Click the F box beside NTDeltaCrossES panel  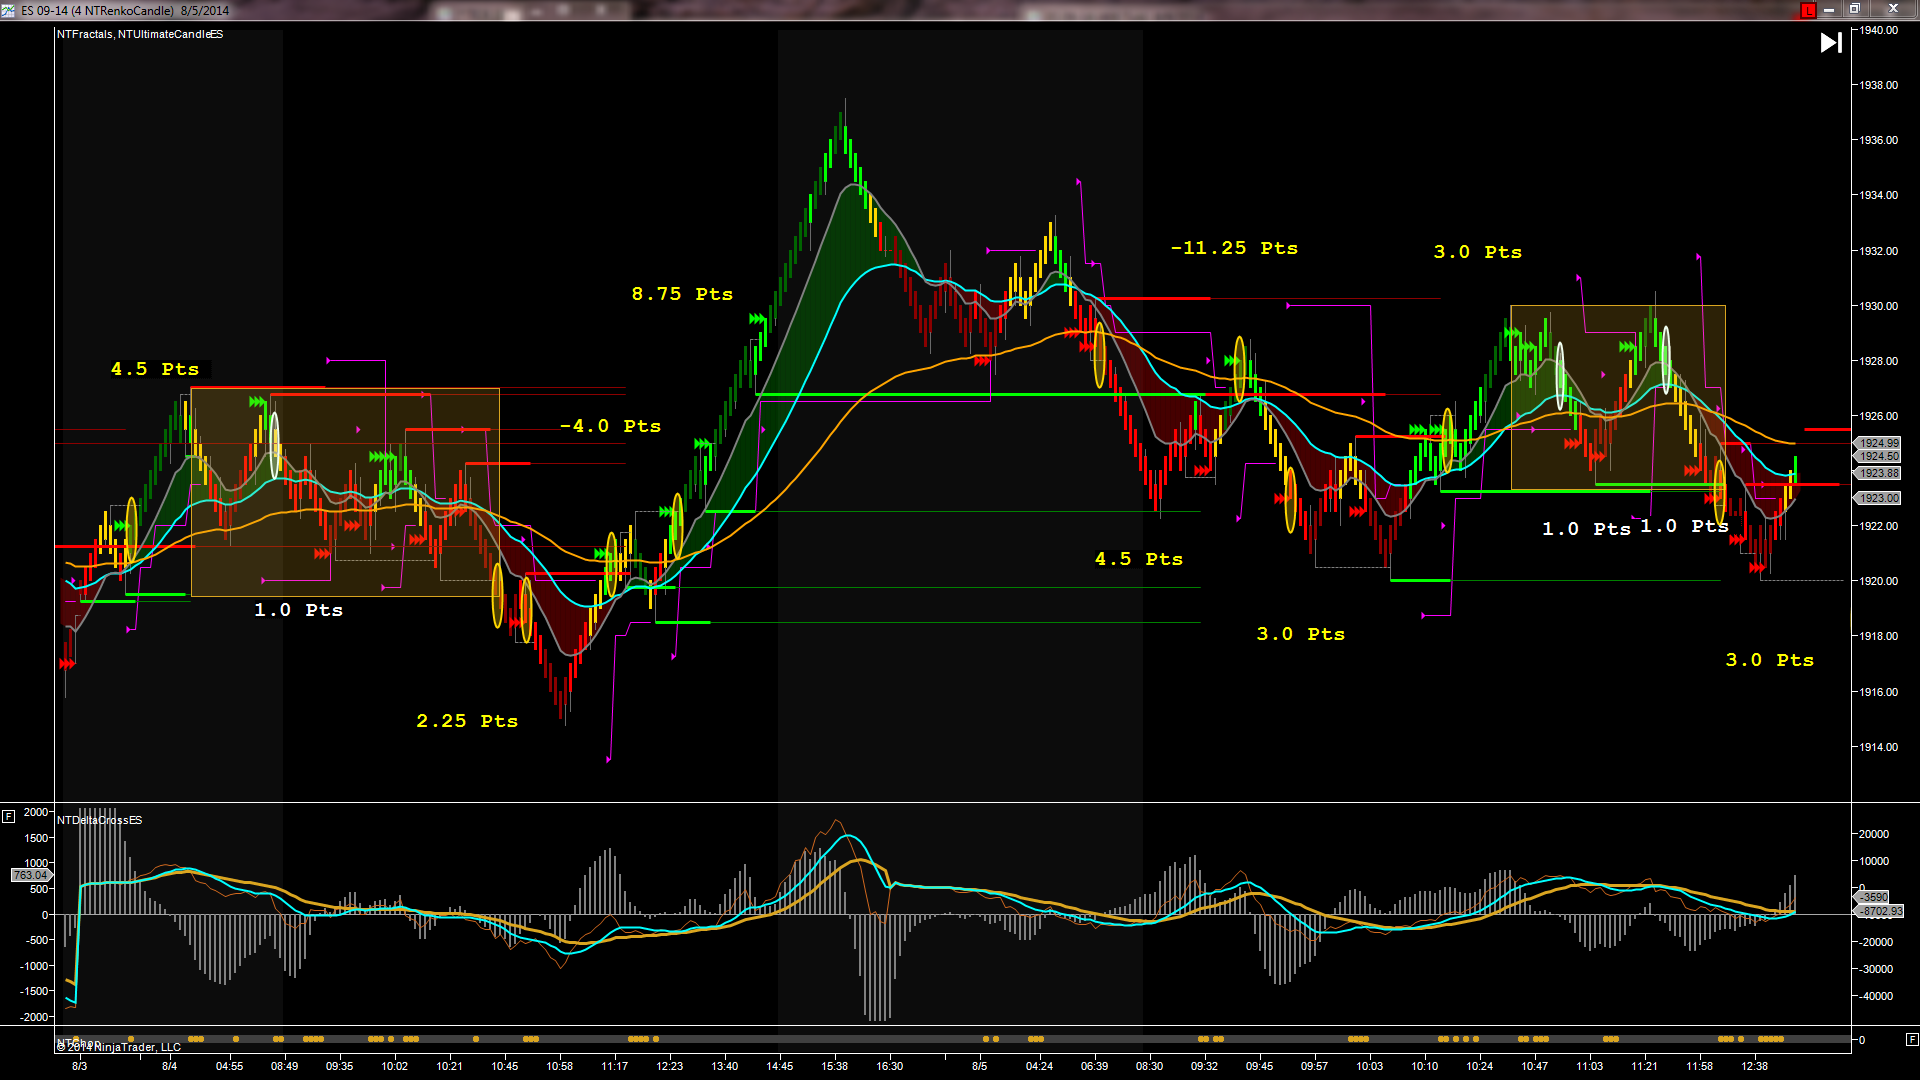8,816
